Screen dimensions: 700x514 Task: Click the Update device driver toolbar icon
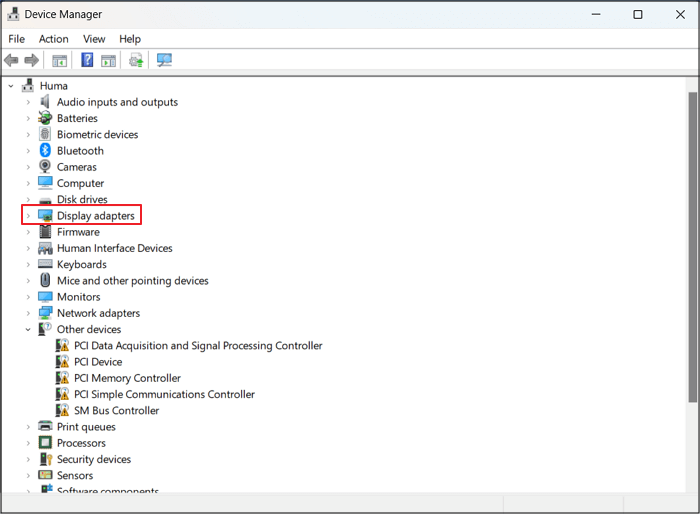136,60
